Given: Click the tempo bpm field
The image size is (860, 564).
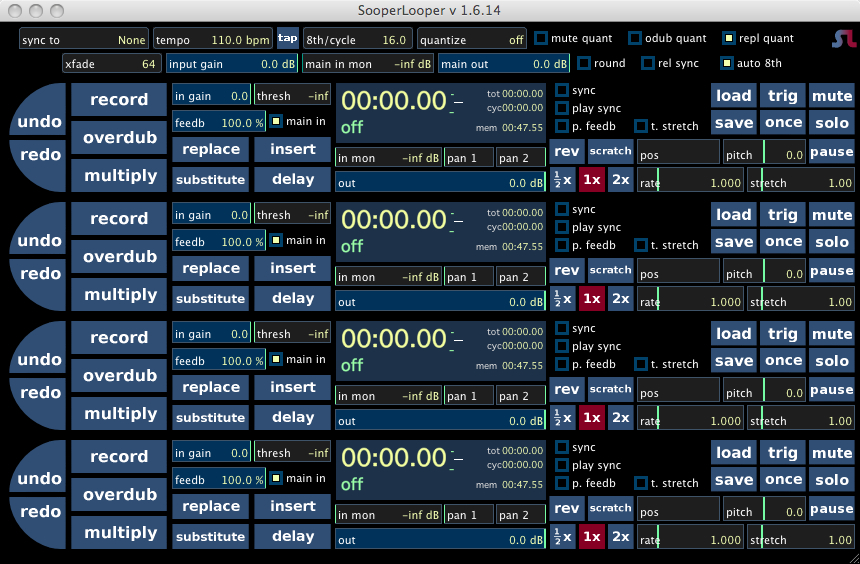Looking at the screenshot, I should (213, 40).
